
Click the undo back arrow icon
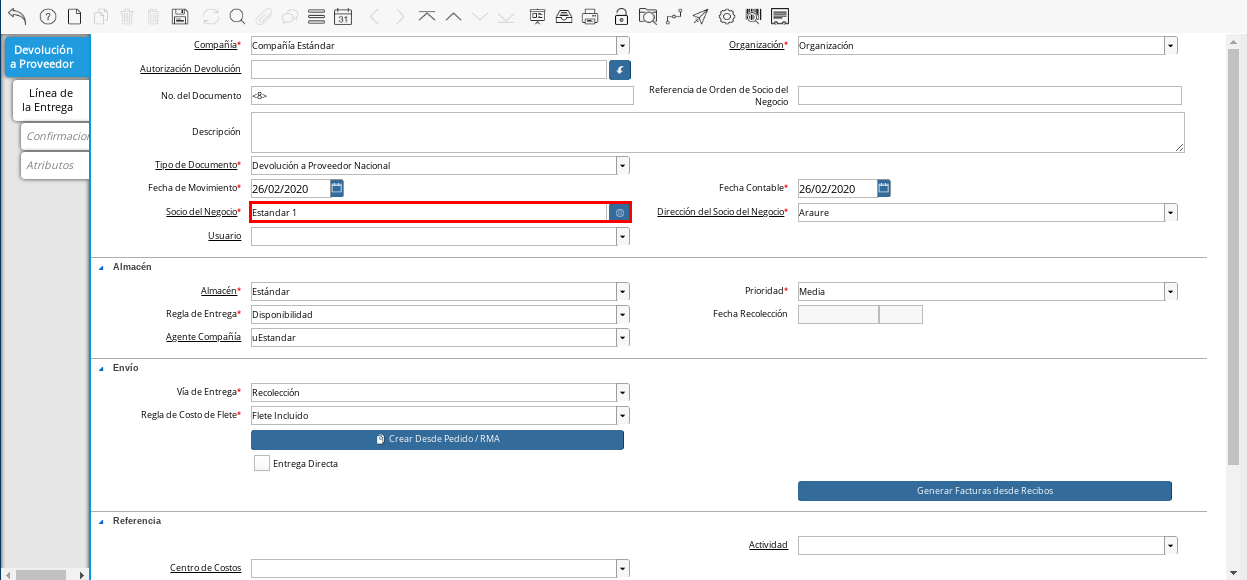point(17,16)
